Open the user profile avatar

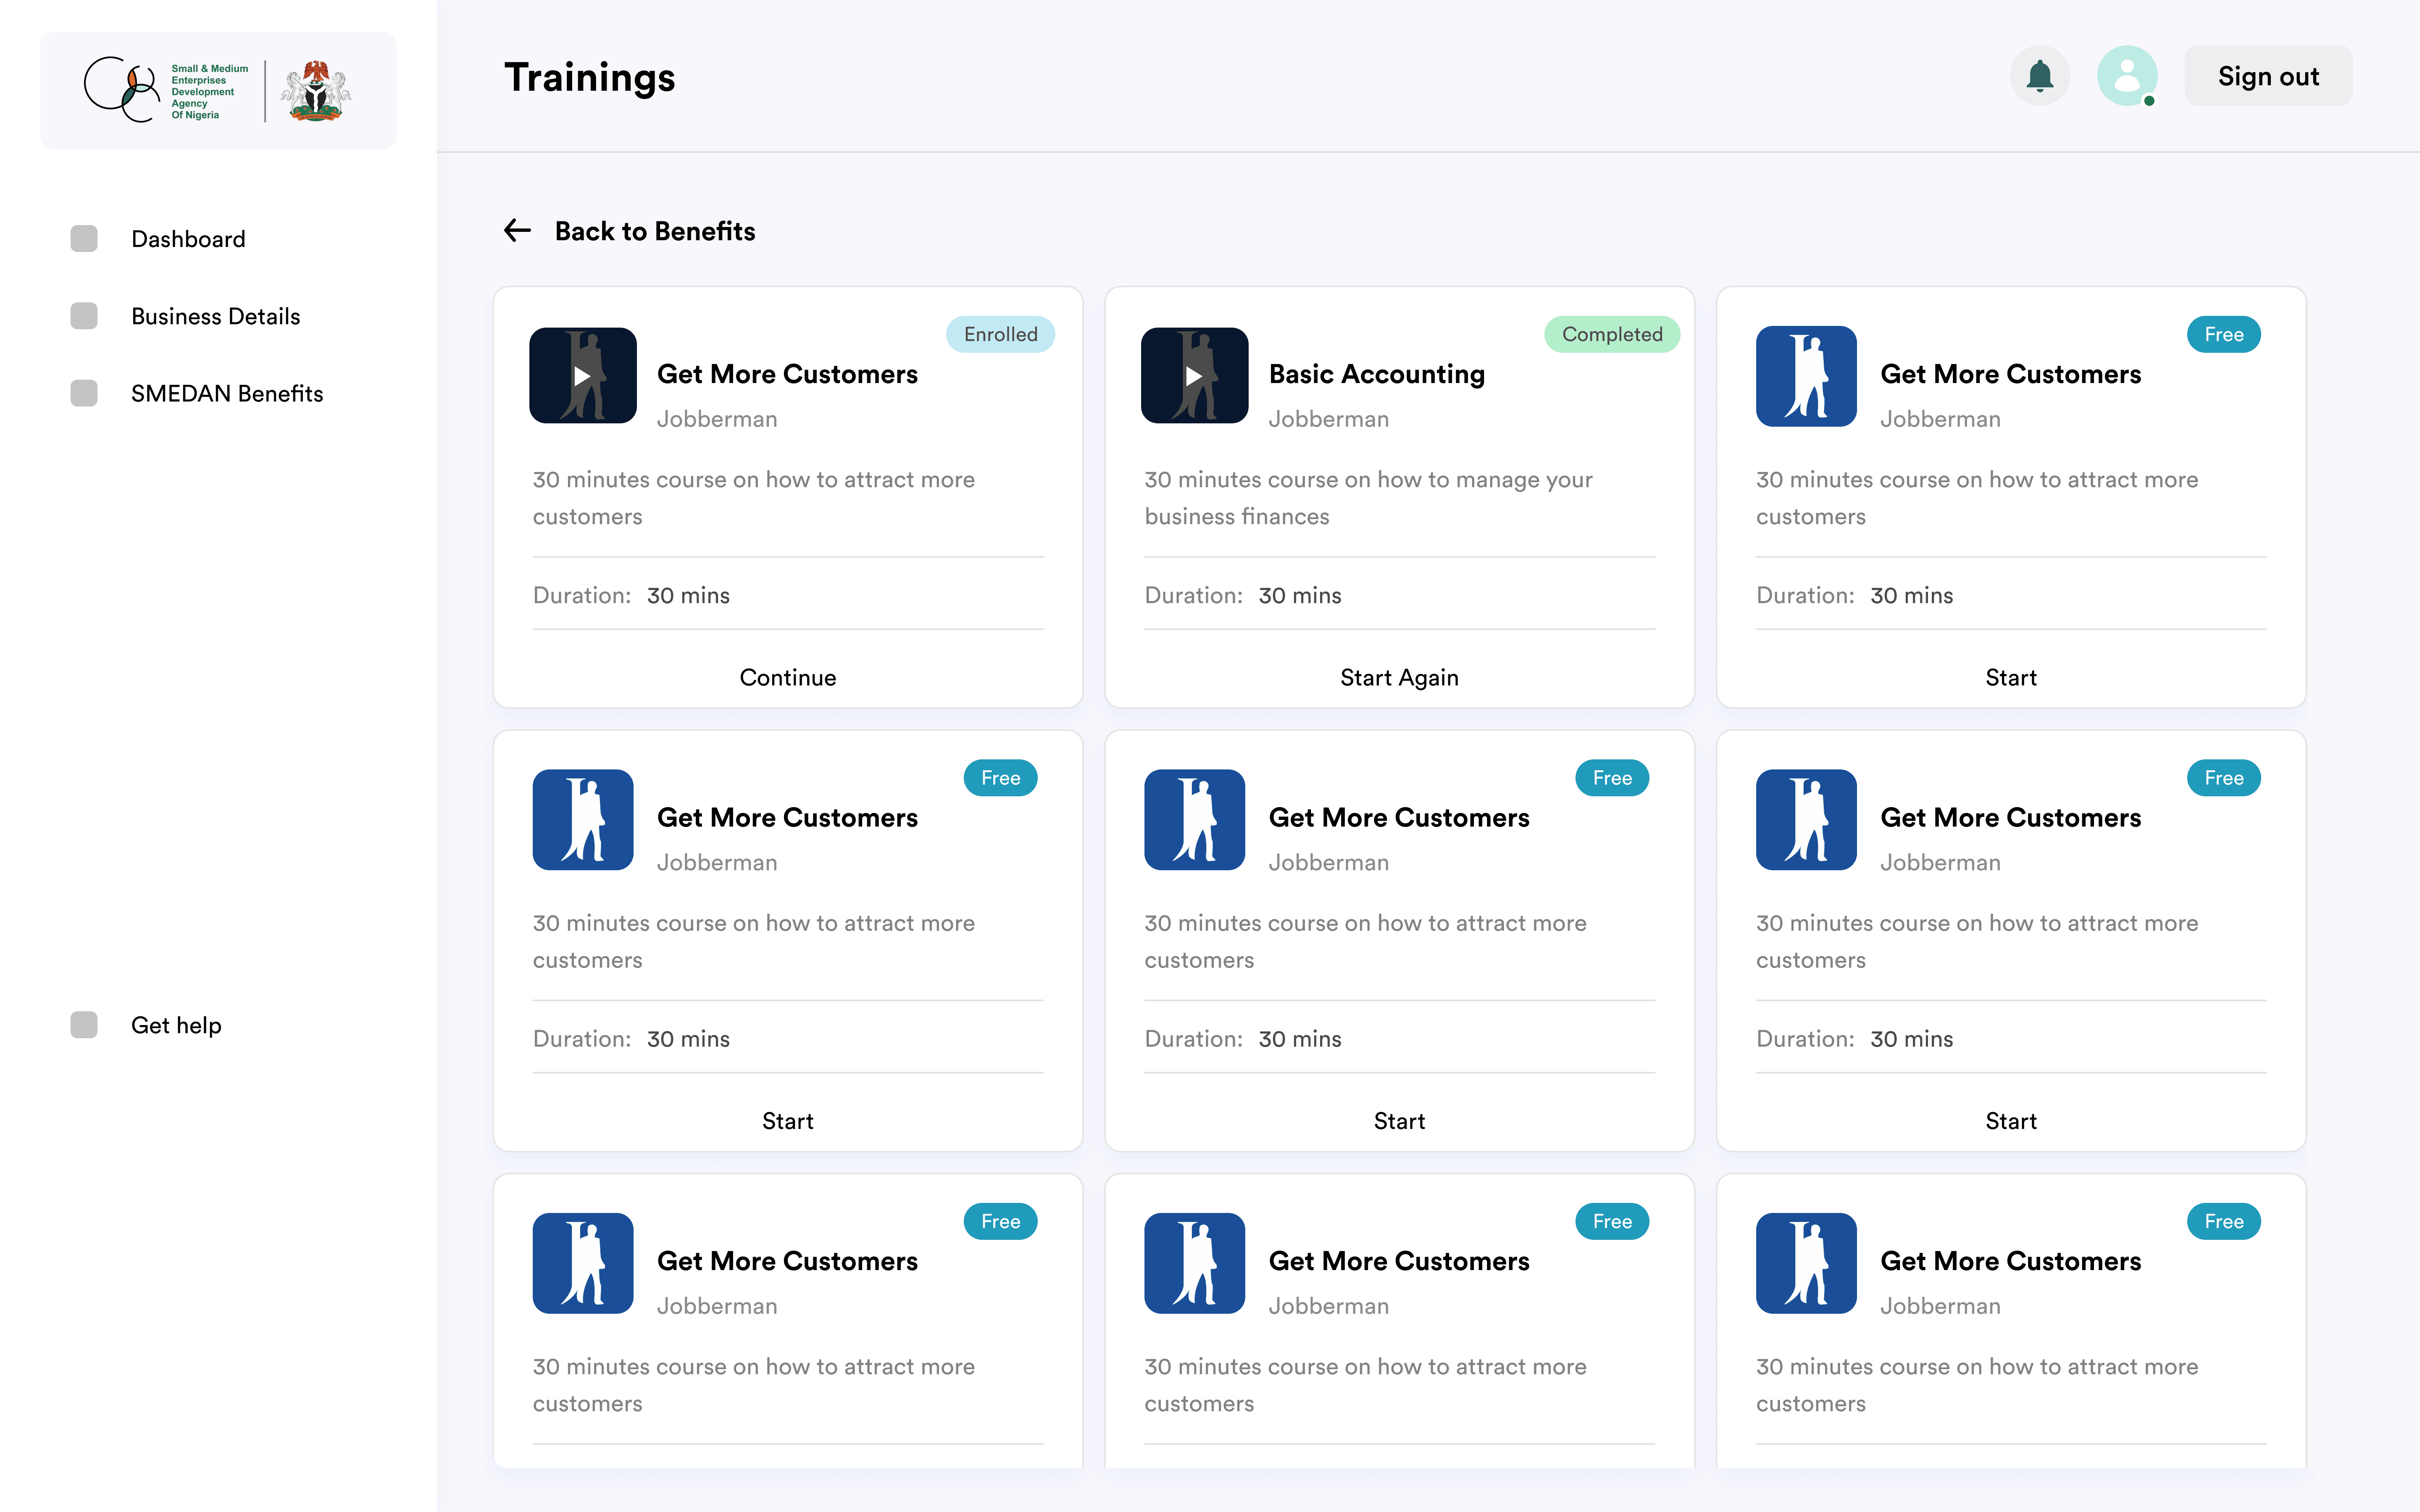[2127, 76]
